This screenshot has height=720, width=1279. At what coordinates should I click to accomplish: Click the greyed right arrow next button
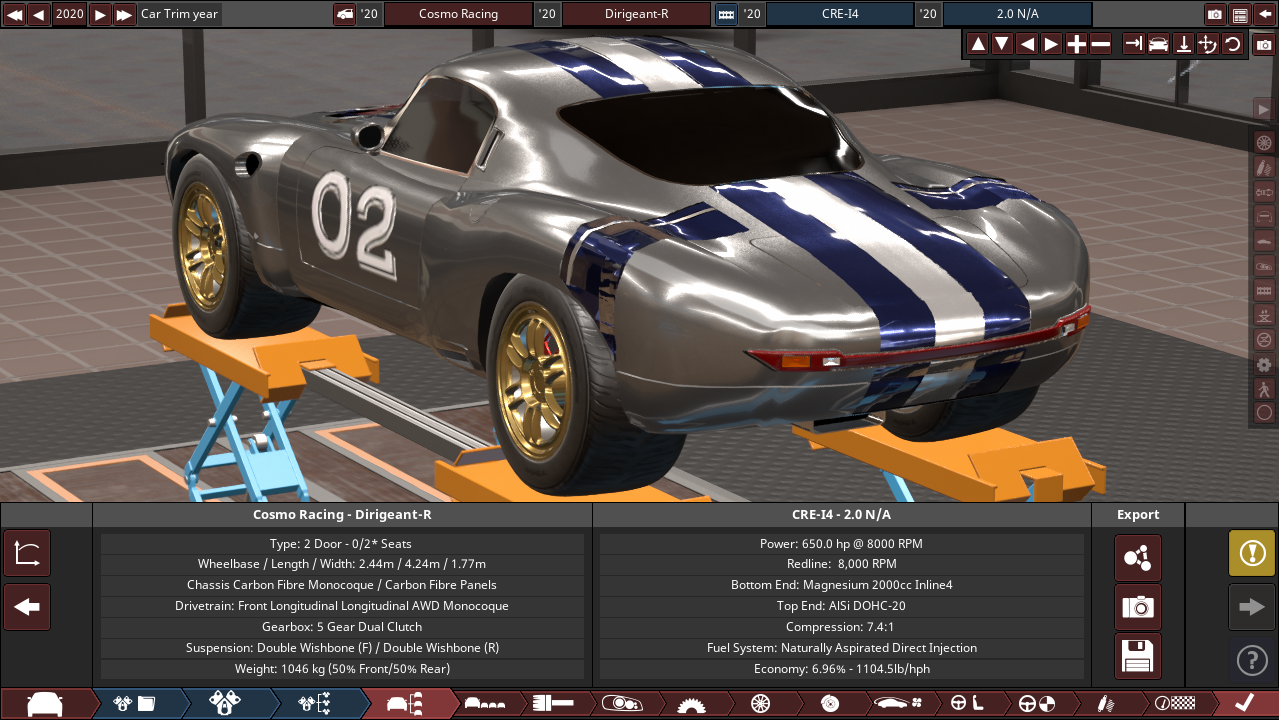click(1252, 607)
